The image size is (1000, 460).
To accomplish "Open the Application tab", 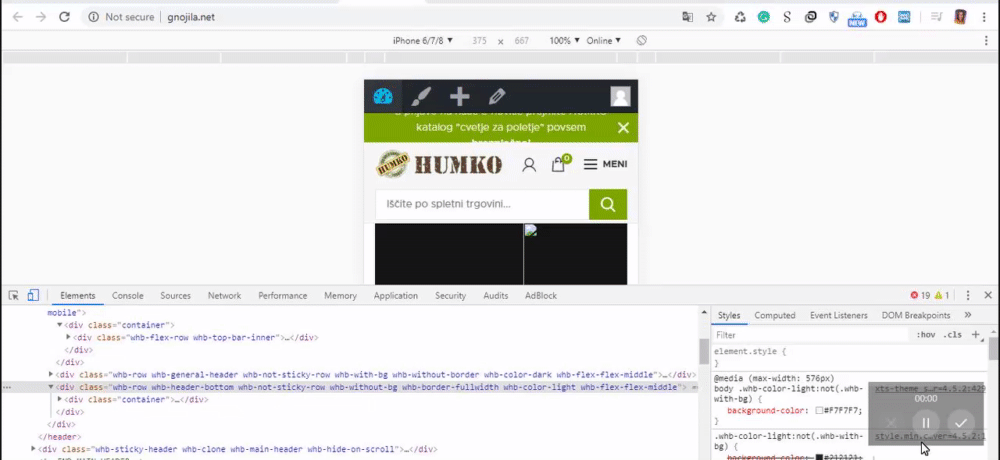I will point(396,296).
